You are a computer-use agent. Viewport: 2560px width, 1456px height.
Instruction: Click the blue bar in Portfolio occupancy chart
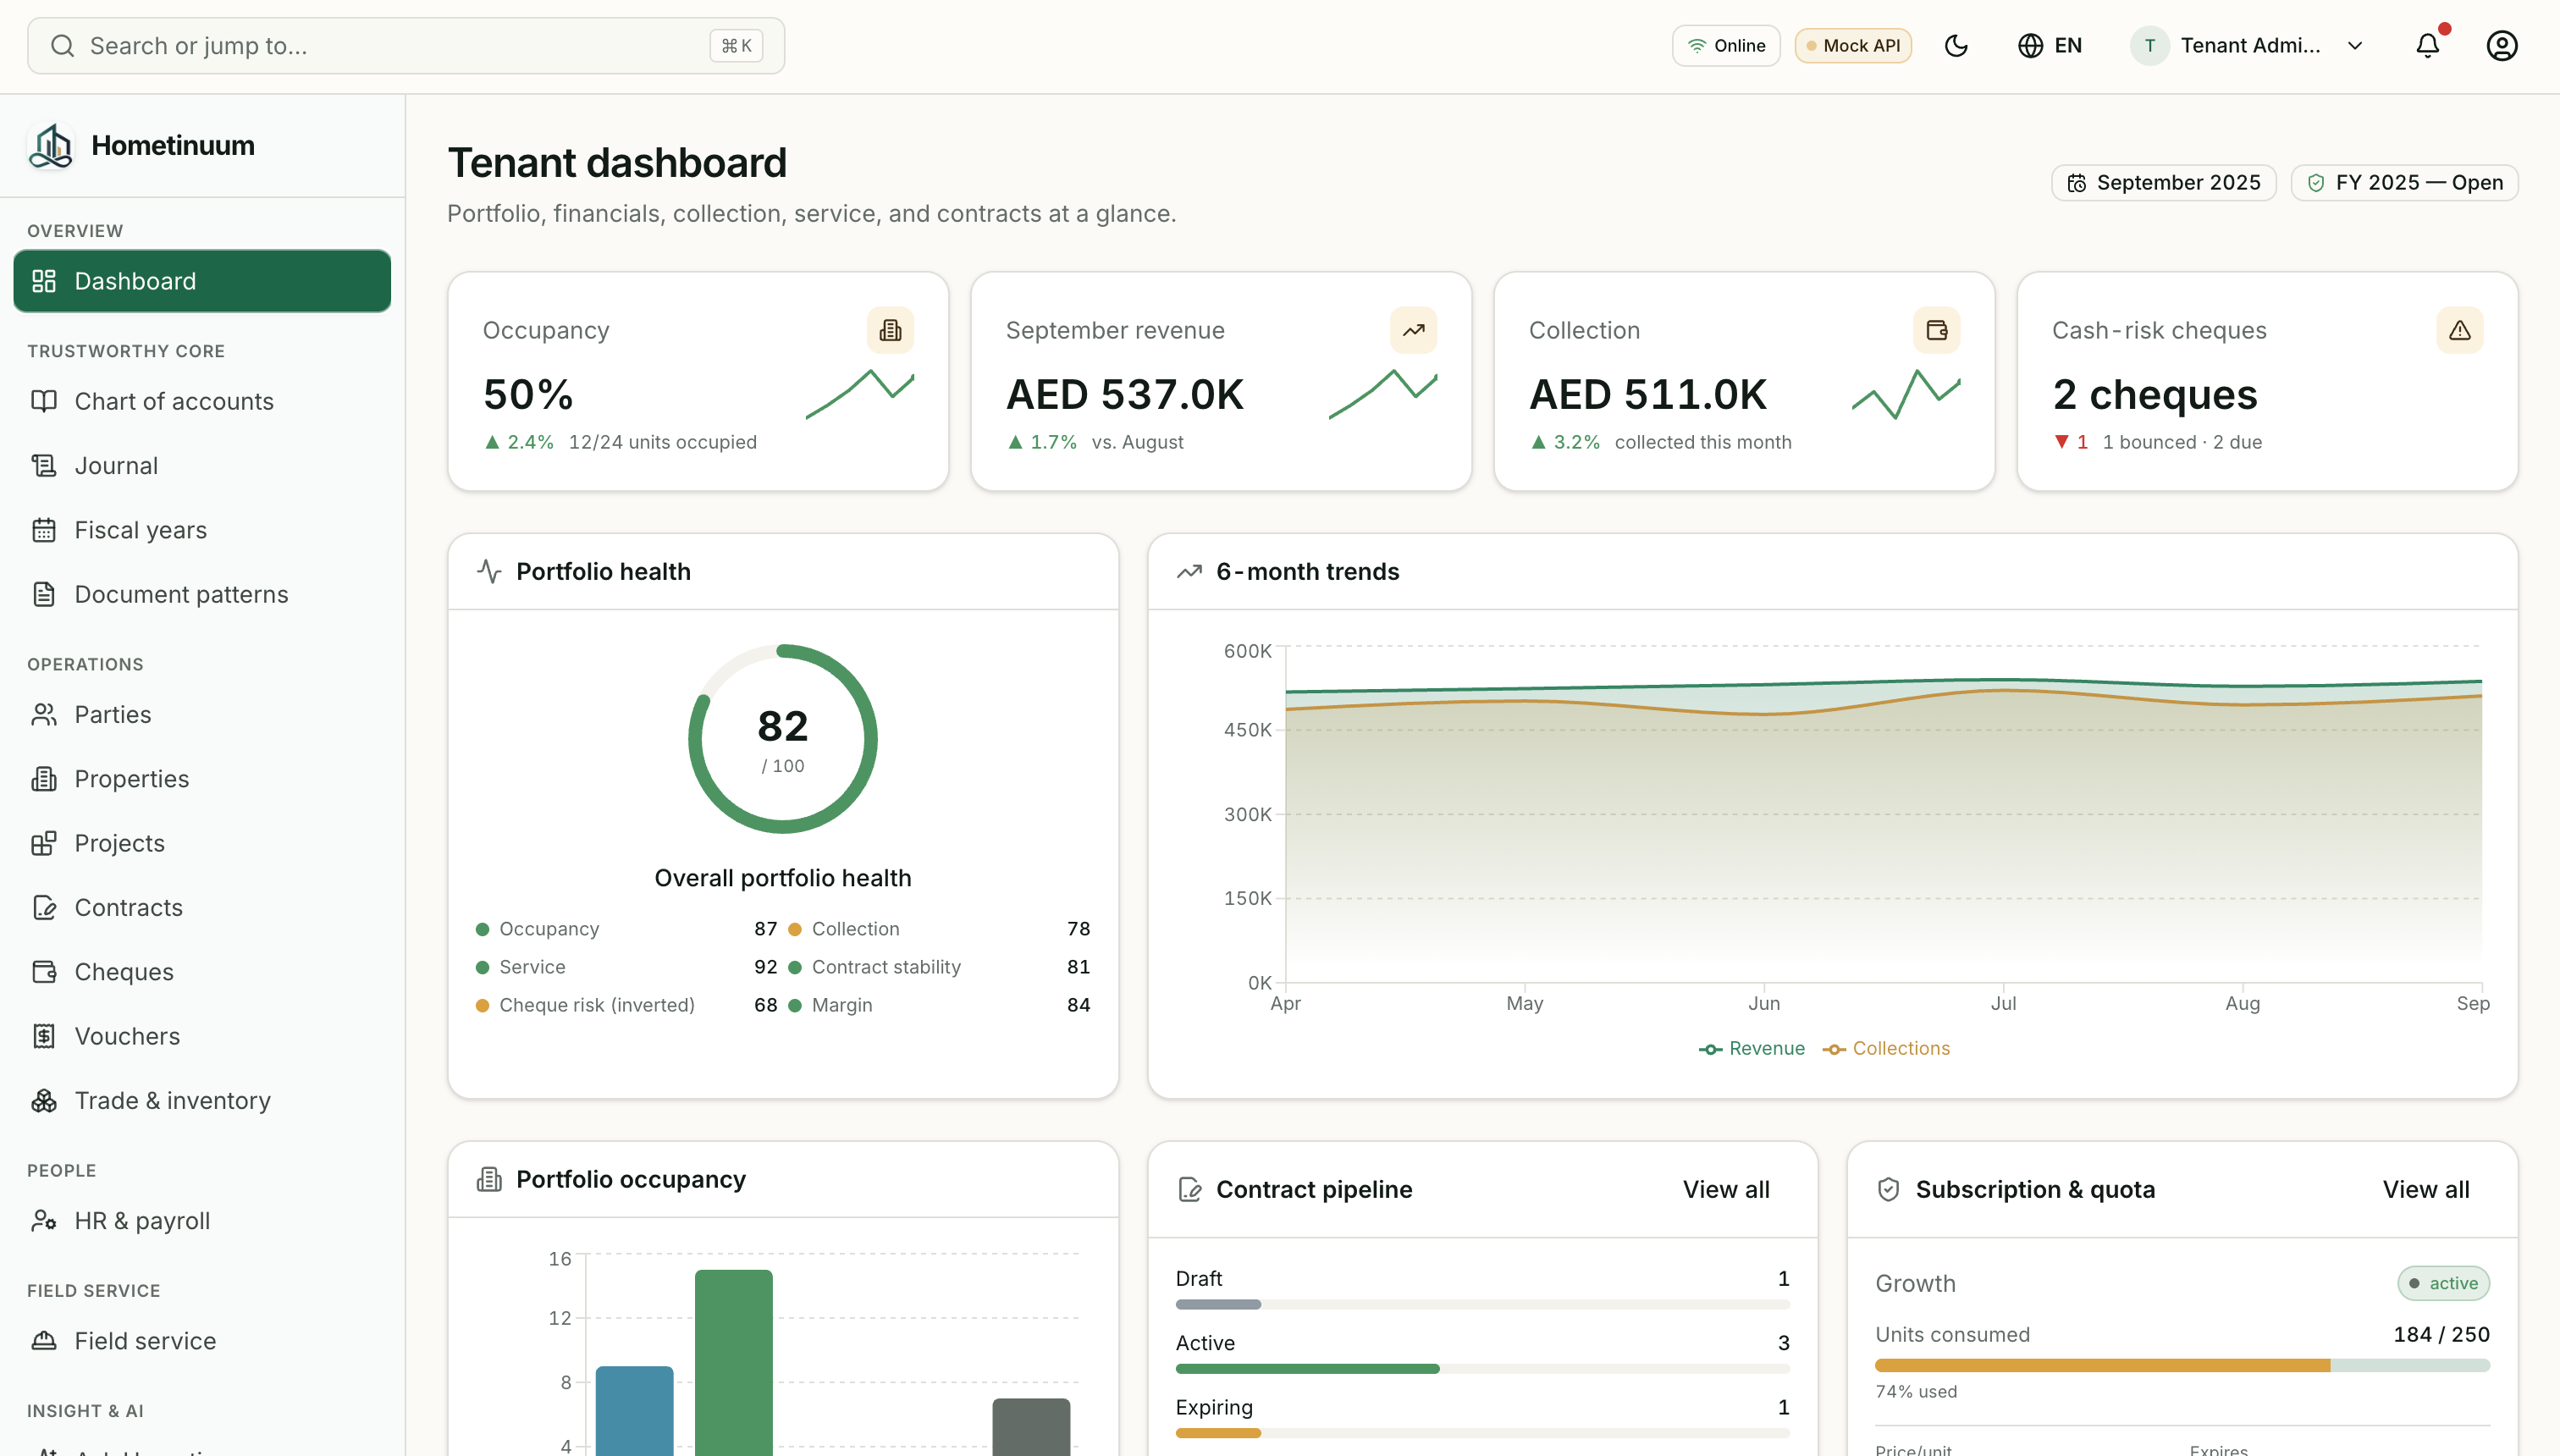634,1411
